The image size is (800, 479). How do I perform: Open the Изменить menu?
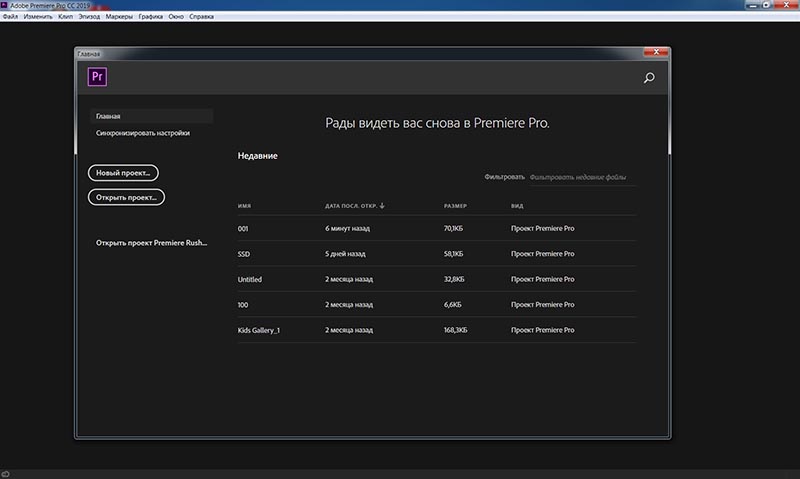point(38,16)
